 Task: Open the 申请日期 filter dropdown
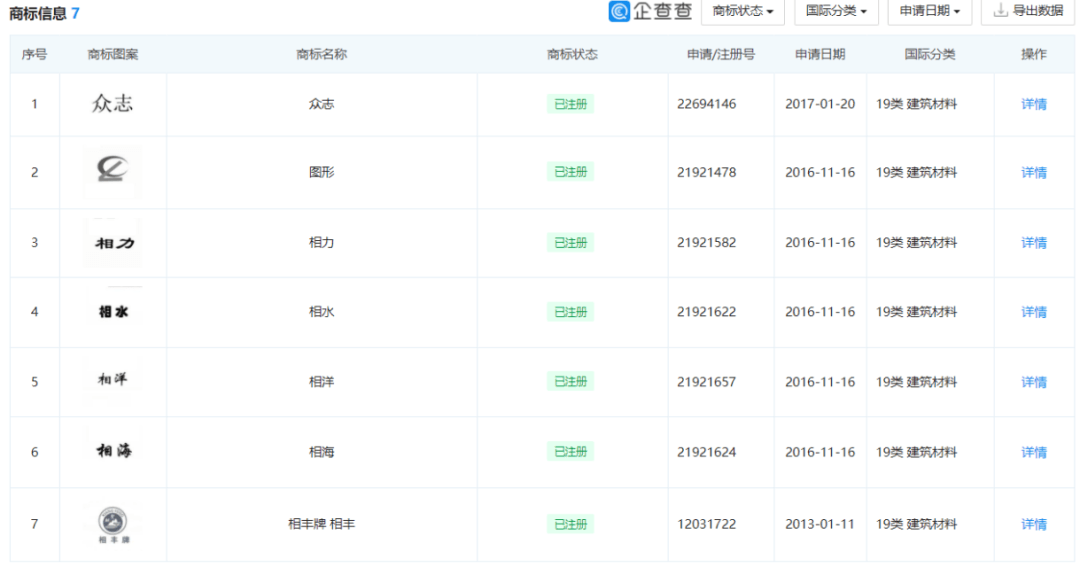[929, 11]
